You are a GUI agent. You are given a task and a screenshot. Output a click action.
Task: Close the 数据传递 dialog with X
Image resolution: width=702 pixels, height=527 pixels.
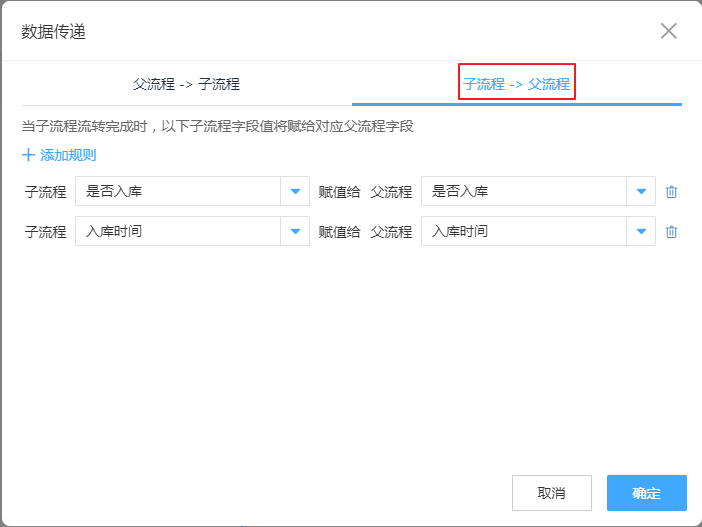coord(669,31)
